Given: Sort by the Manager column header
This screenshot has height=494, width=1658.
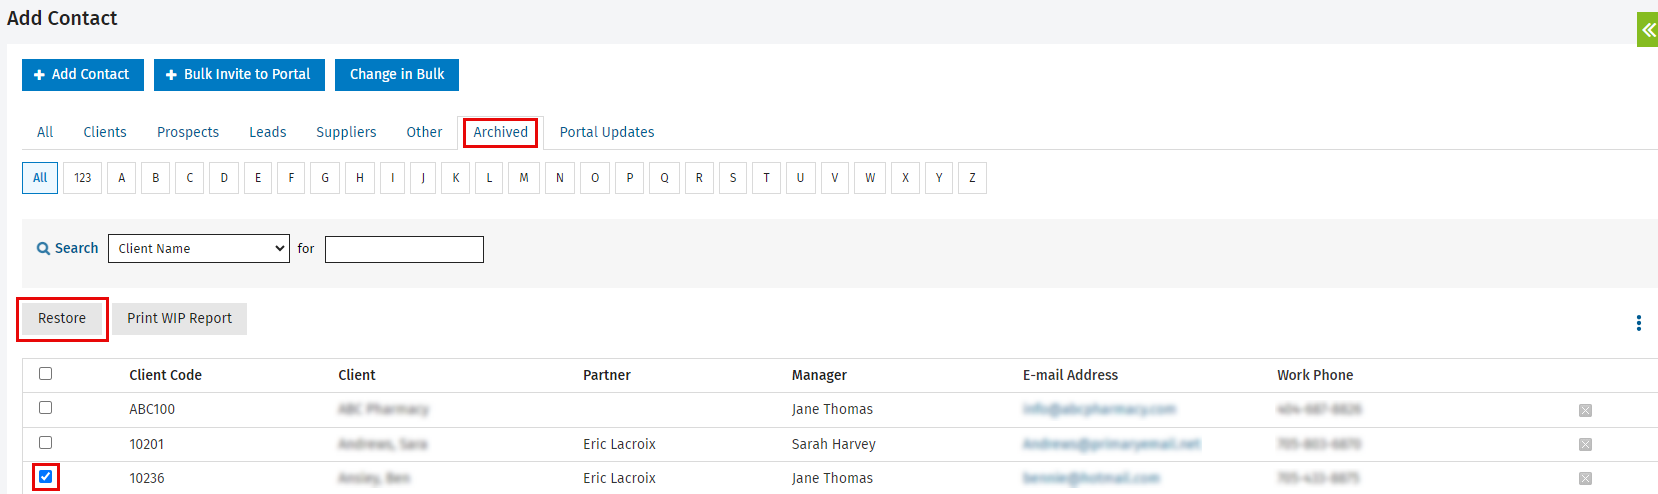Looking at the screenshot, I should coord(819,375).
